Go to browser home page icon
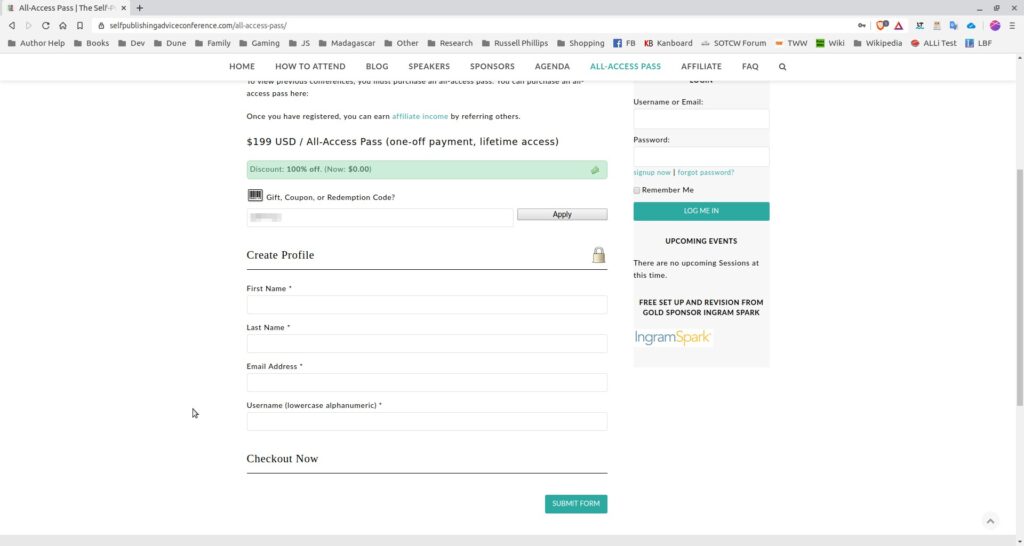The width and height of the screenshot is (1024, 546). (62, 25)
